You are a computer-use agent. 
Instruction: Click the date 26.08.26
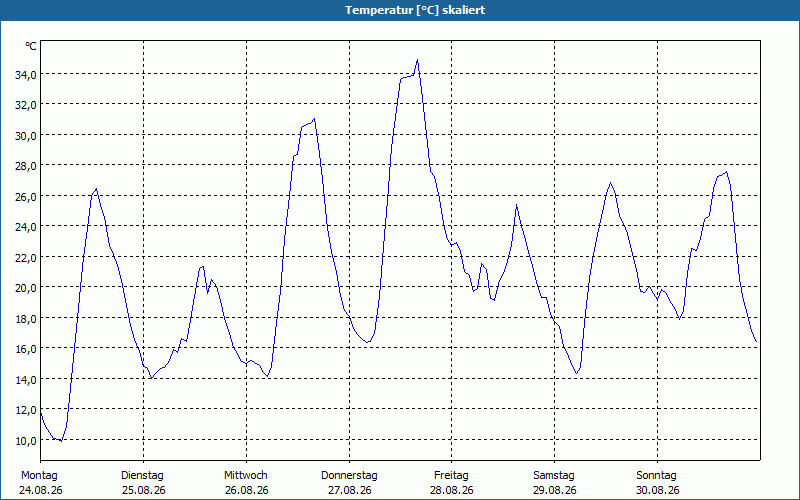tap(246, 490)
